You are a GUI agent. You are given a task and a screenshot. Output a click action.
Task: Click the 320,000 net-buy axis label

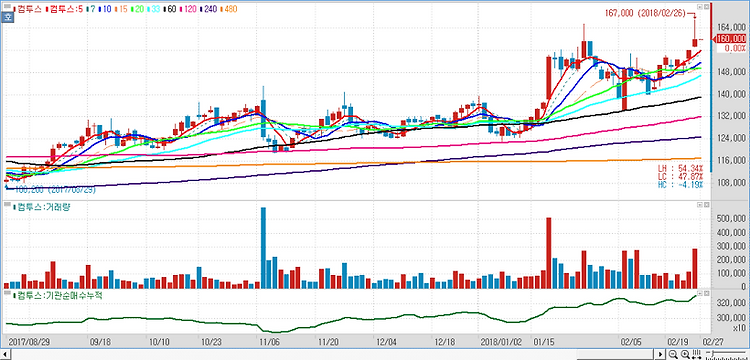click(731, 303)
